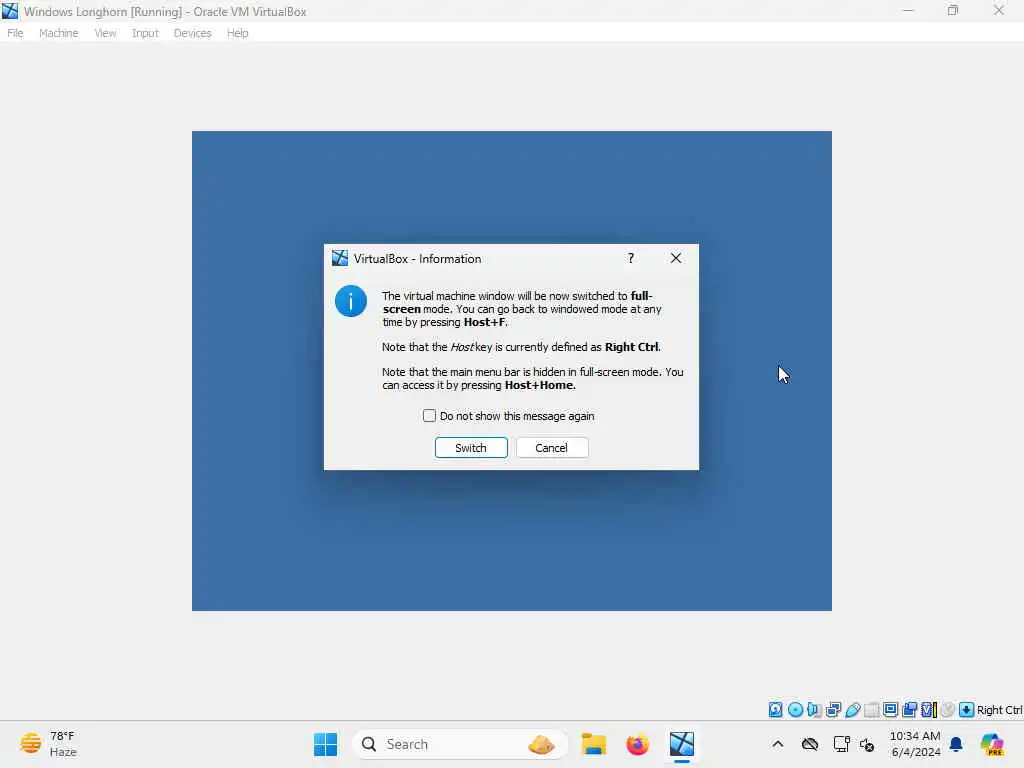Open the Machine menu
Screen dimensions: 1024x768
point(58,33)
